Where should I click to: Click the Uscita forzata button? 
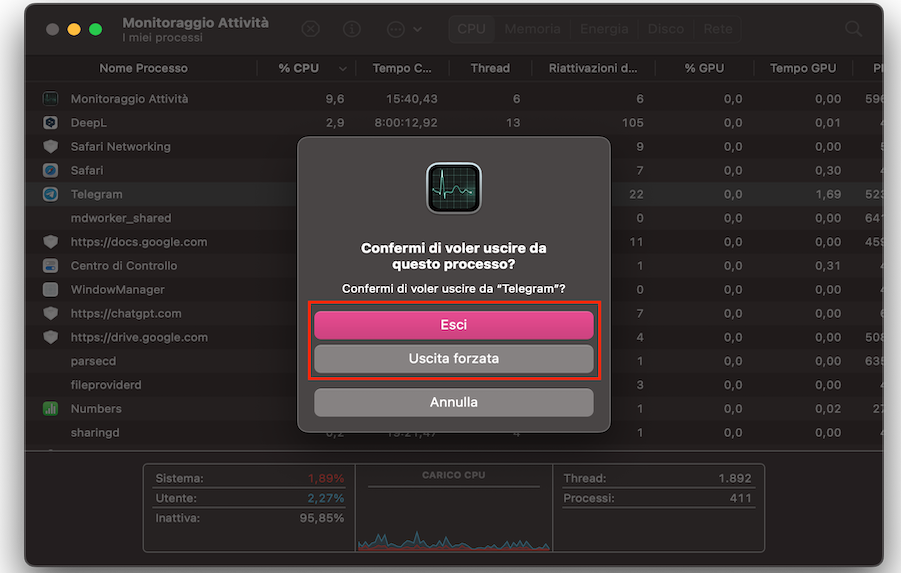pyautogui.click(x=454, y=358)
